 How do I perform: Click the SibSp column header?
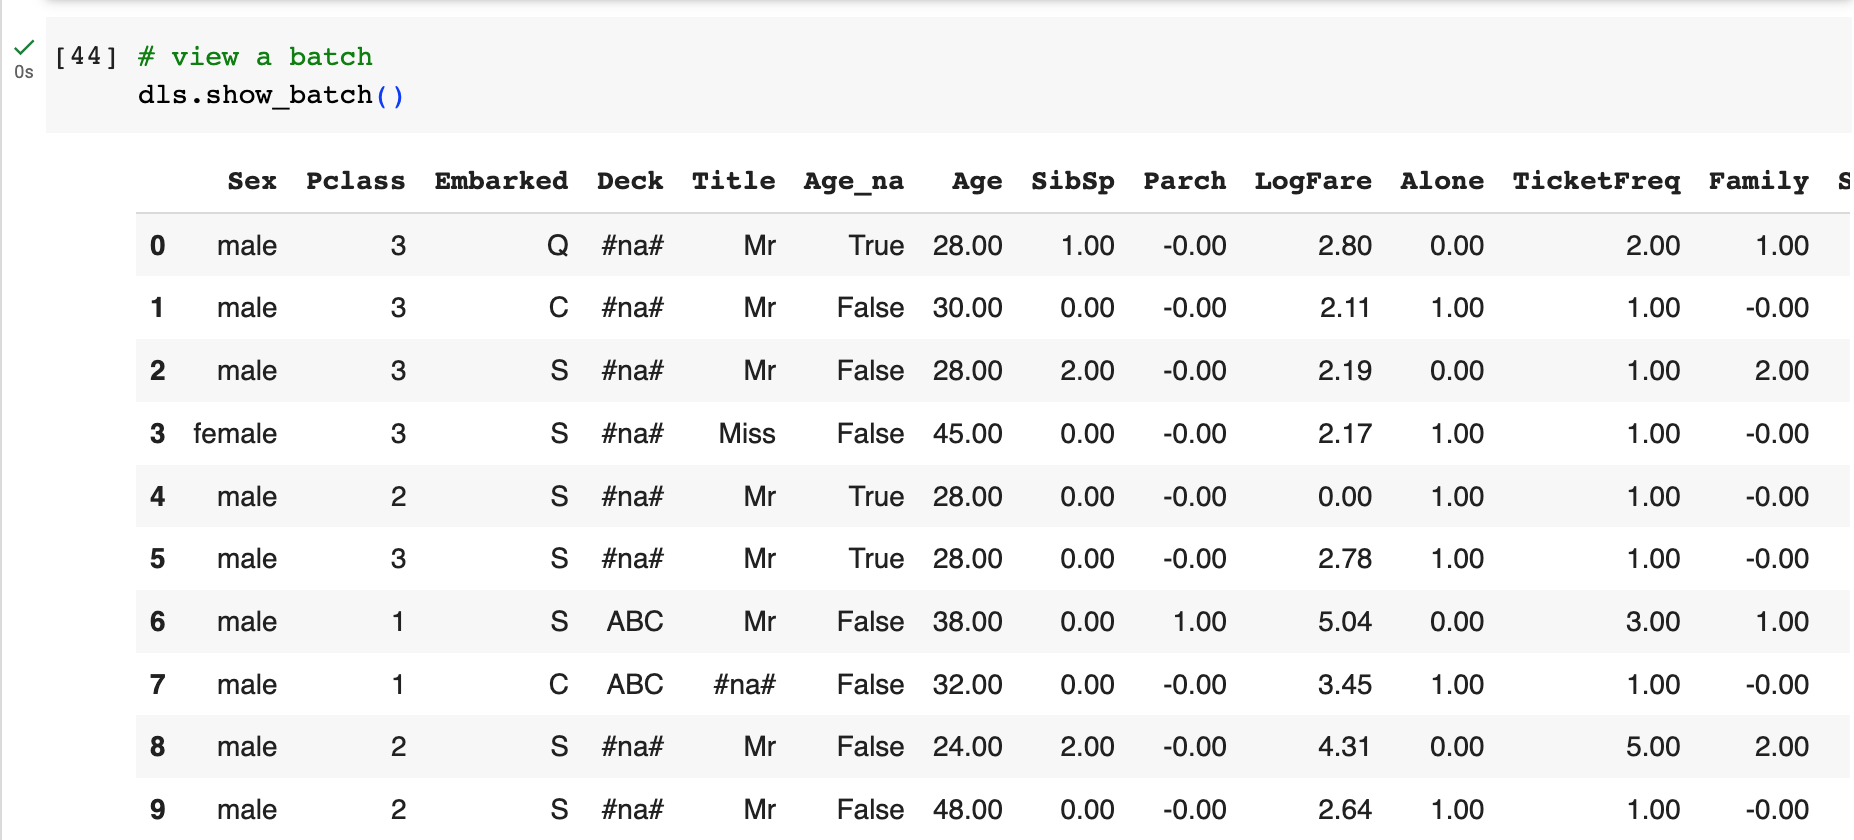(1072, 181)
